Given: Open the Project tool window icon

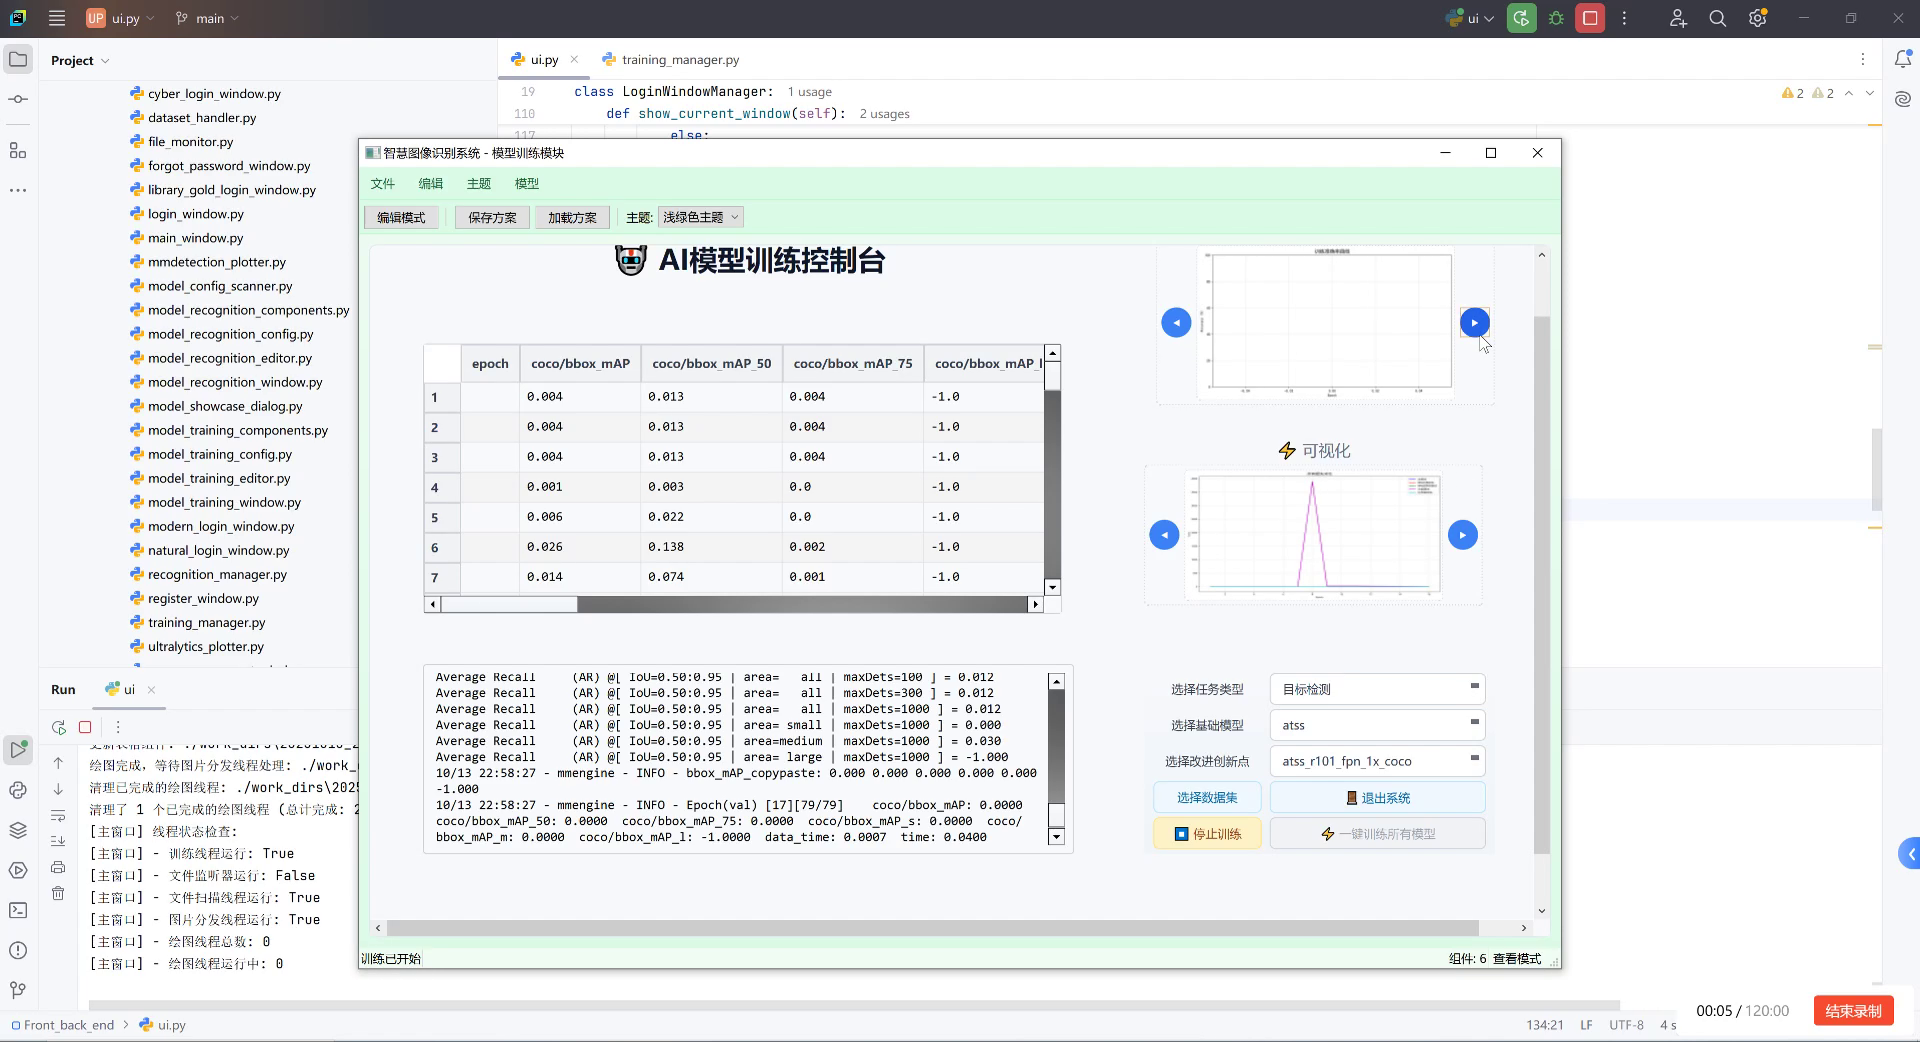Looking at the screenshot, I should point(18,60).
